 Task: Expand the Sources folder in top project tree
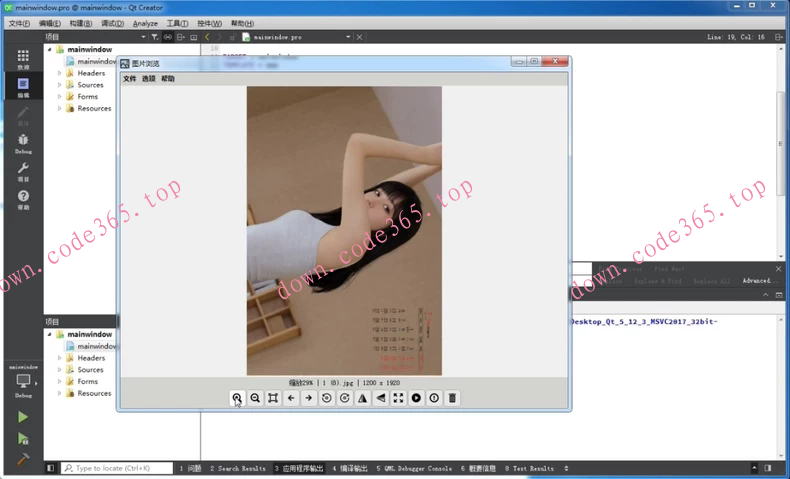click(x=60, y=85)
